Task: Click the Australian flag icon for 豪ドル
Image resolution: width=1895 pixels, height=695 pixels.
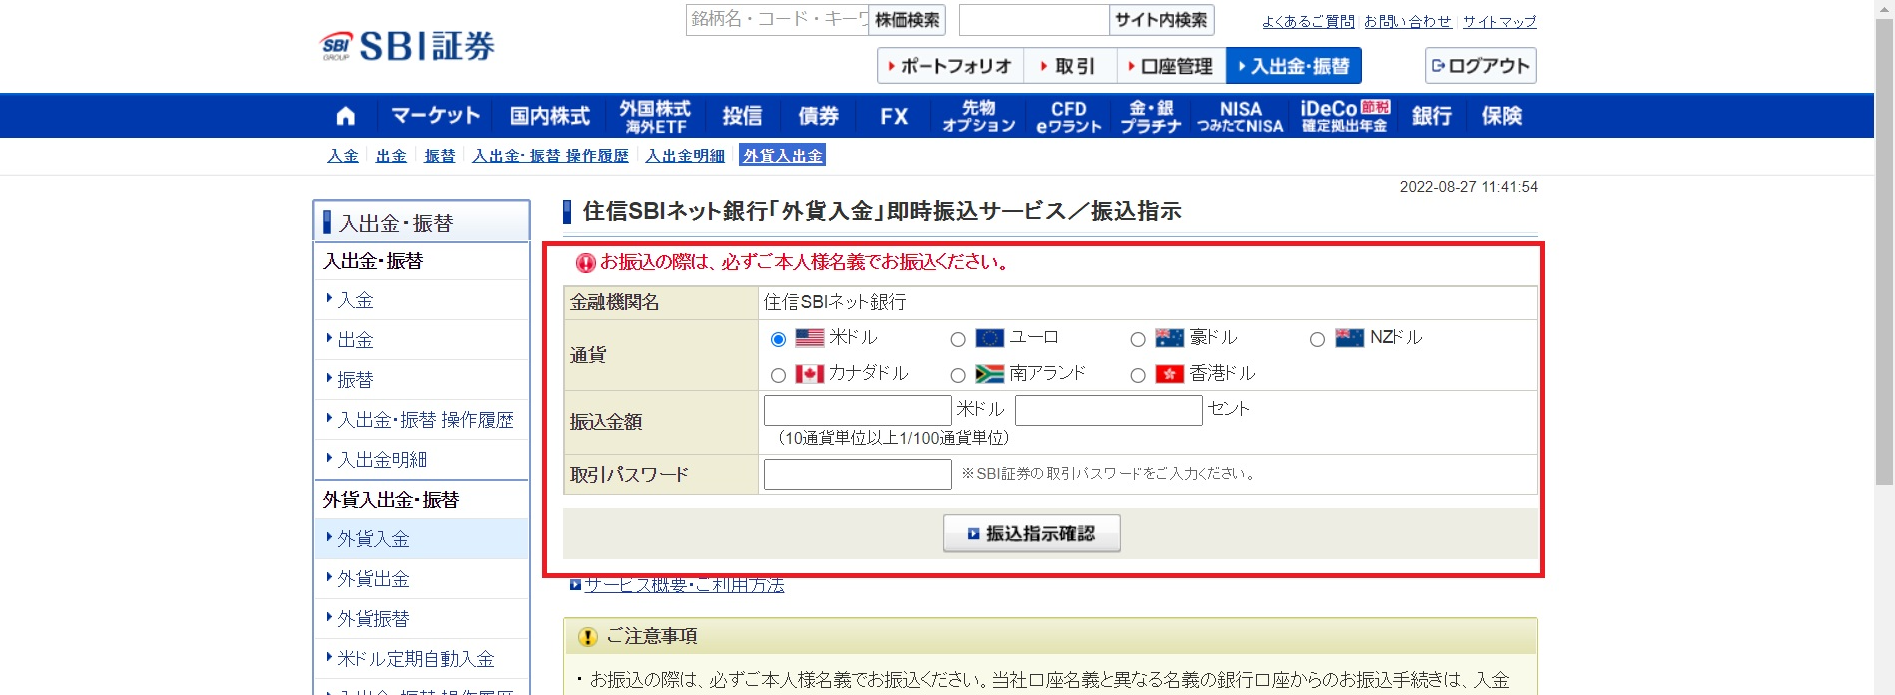Action: click(x=1169, y=338)
